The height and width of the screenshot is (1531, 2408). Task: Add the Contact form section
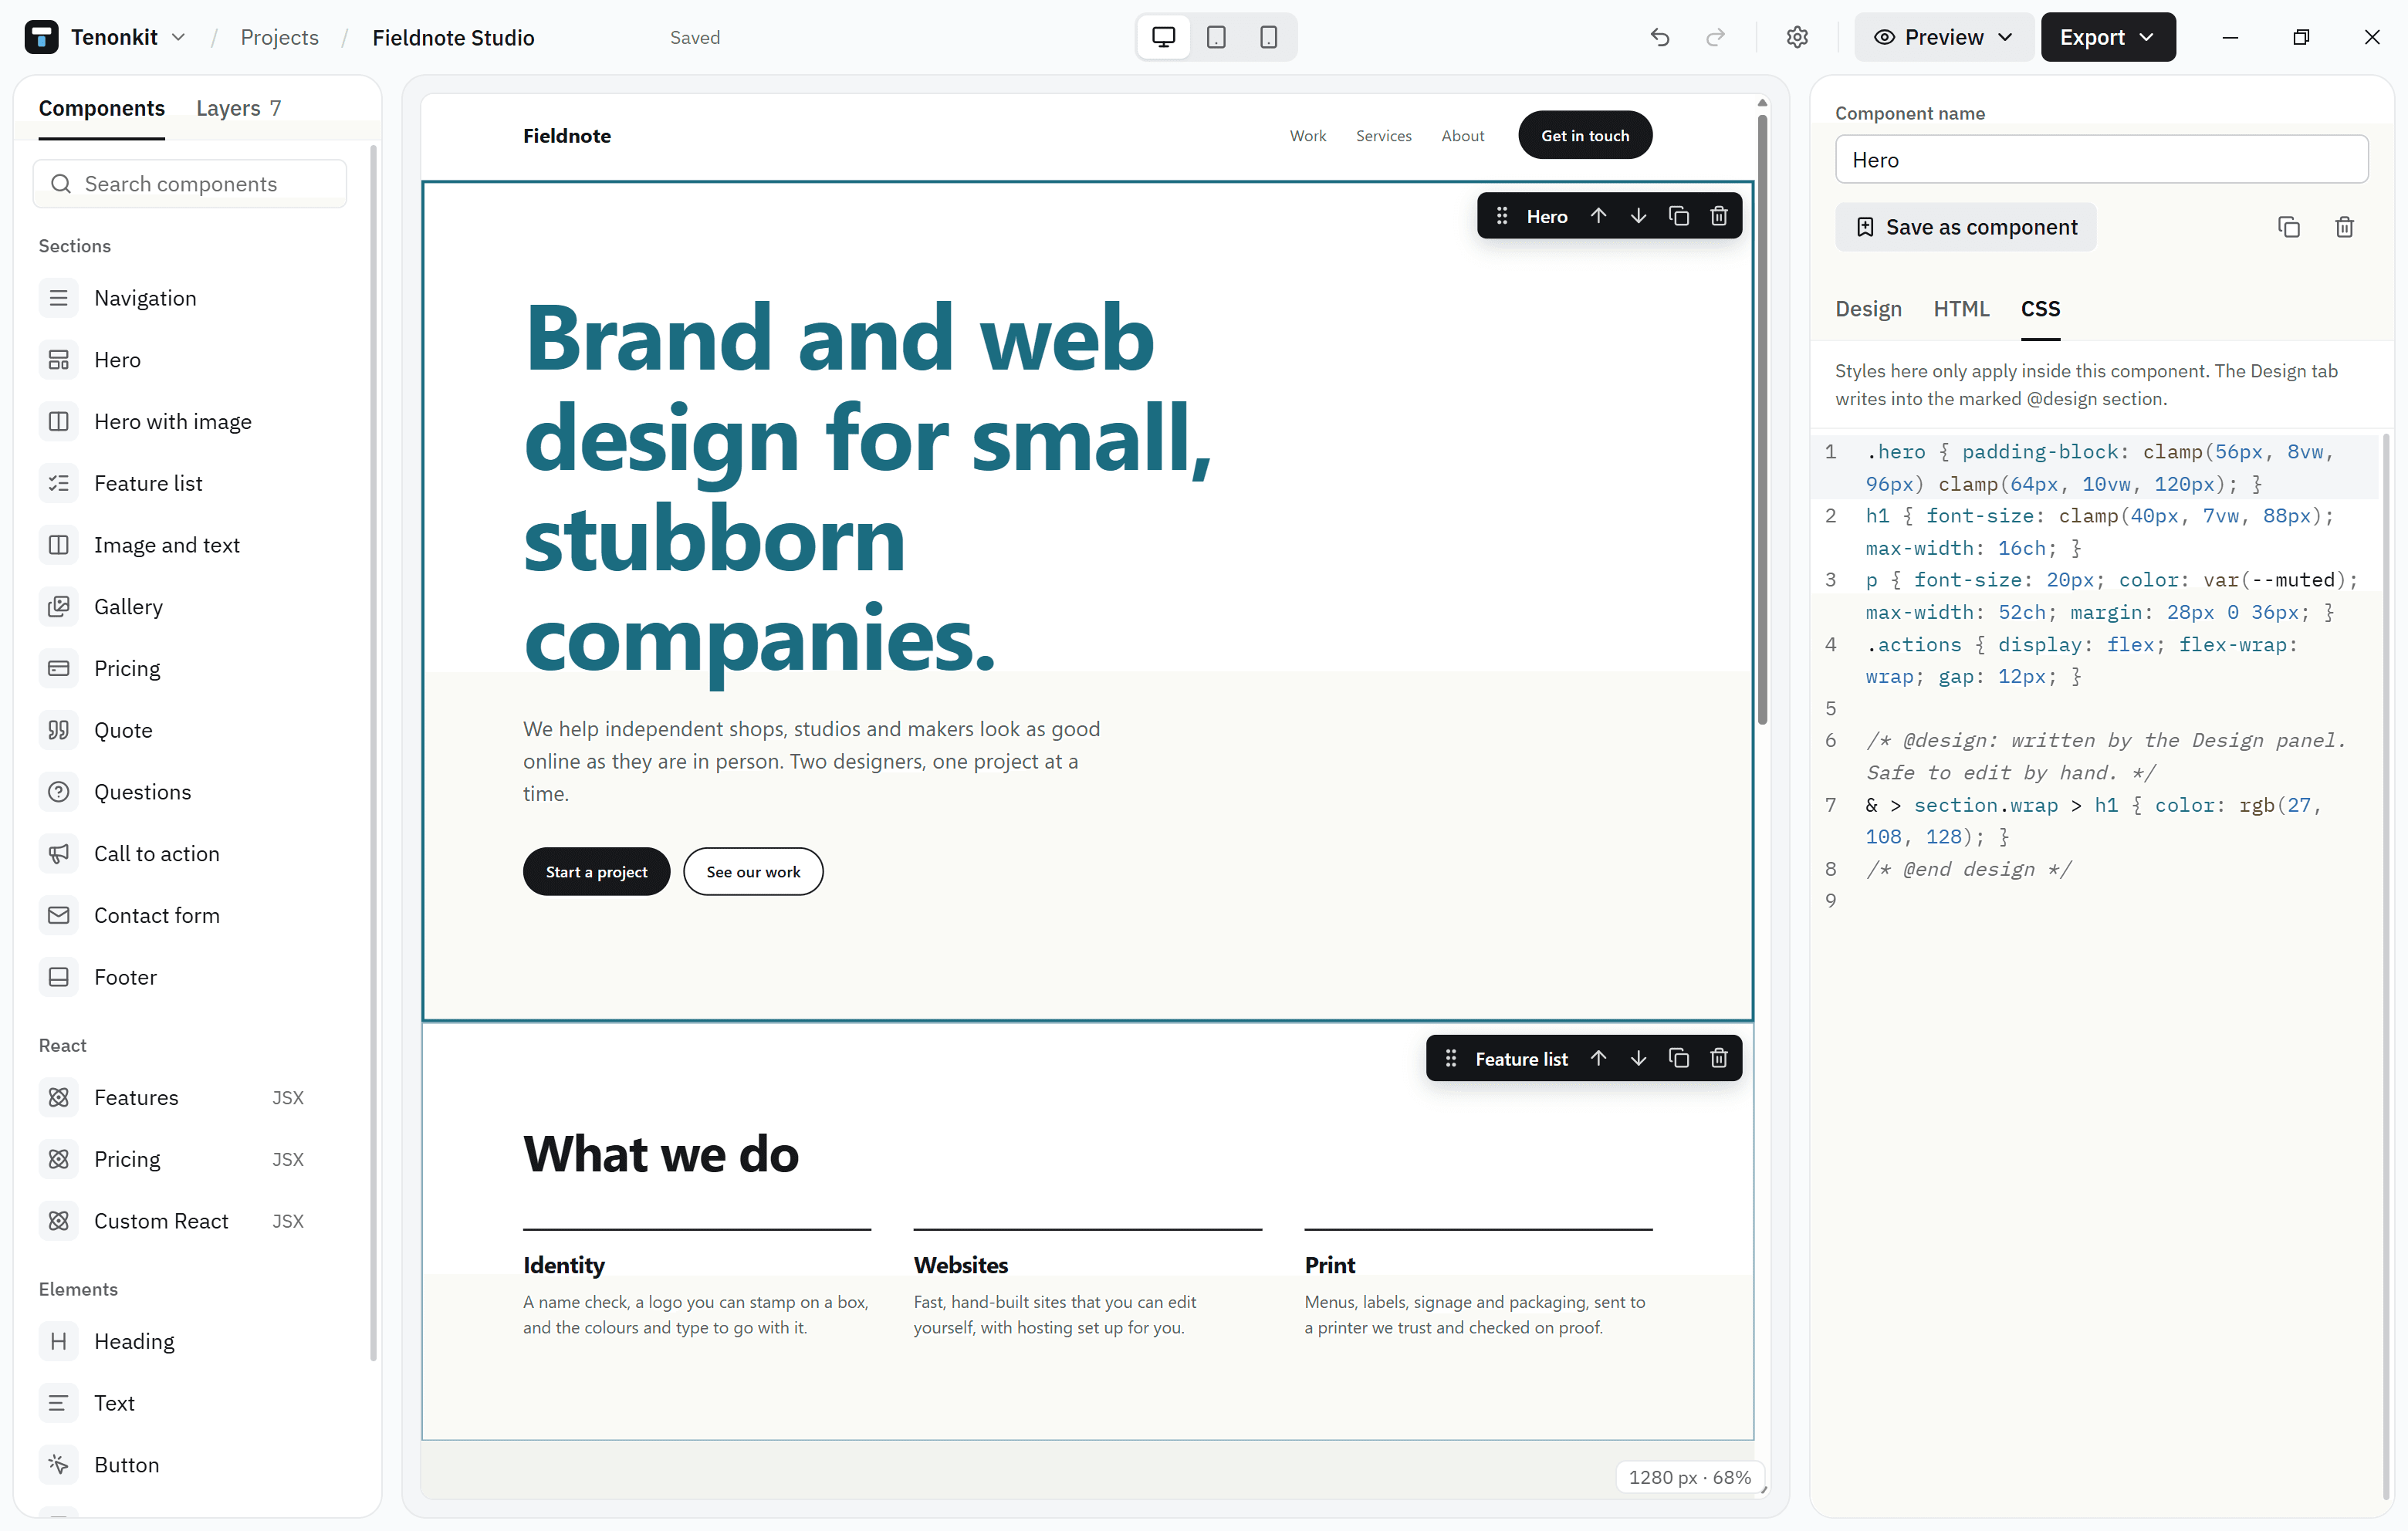pyautogui.click(x=189, y=916)
